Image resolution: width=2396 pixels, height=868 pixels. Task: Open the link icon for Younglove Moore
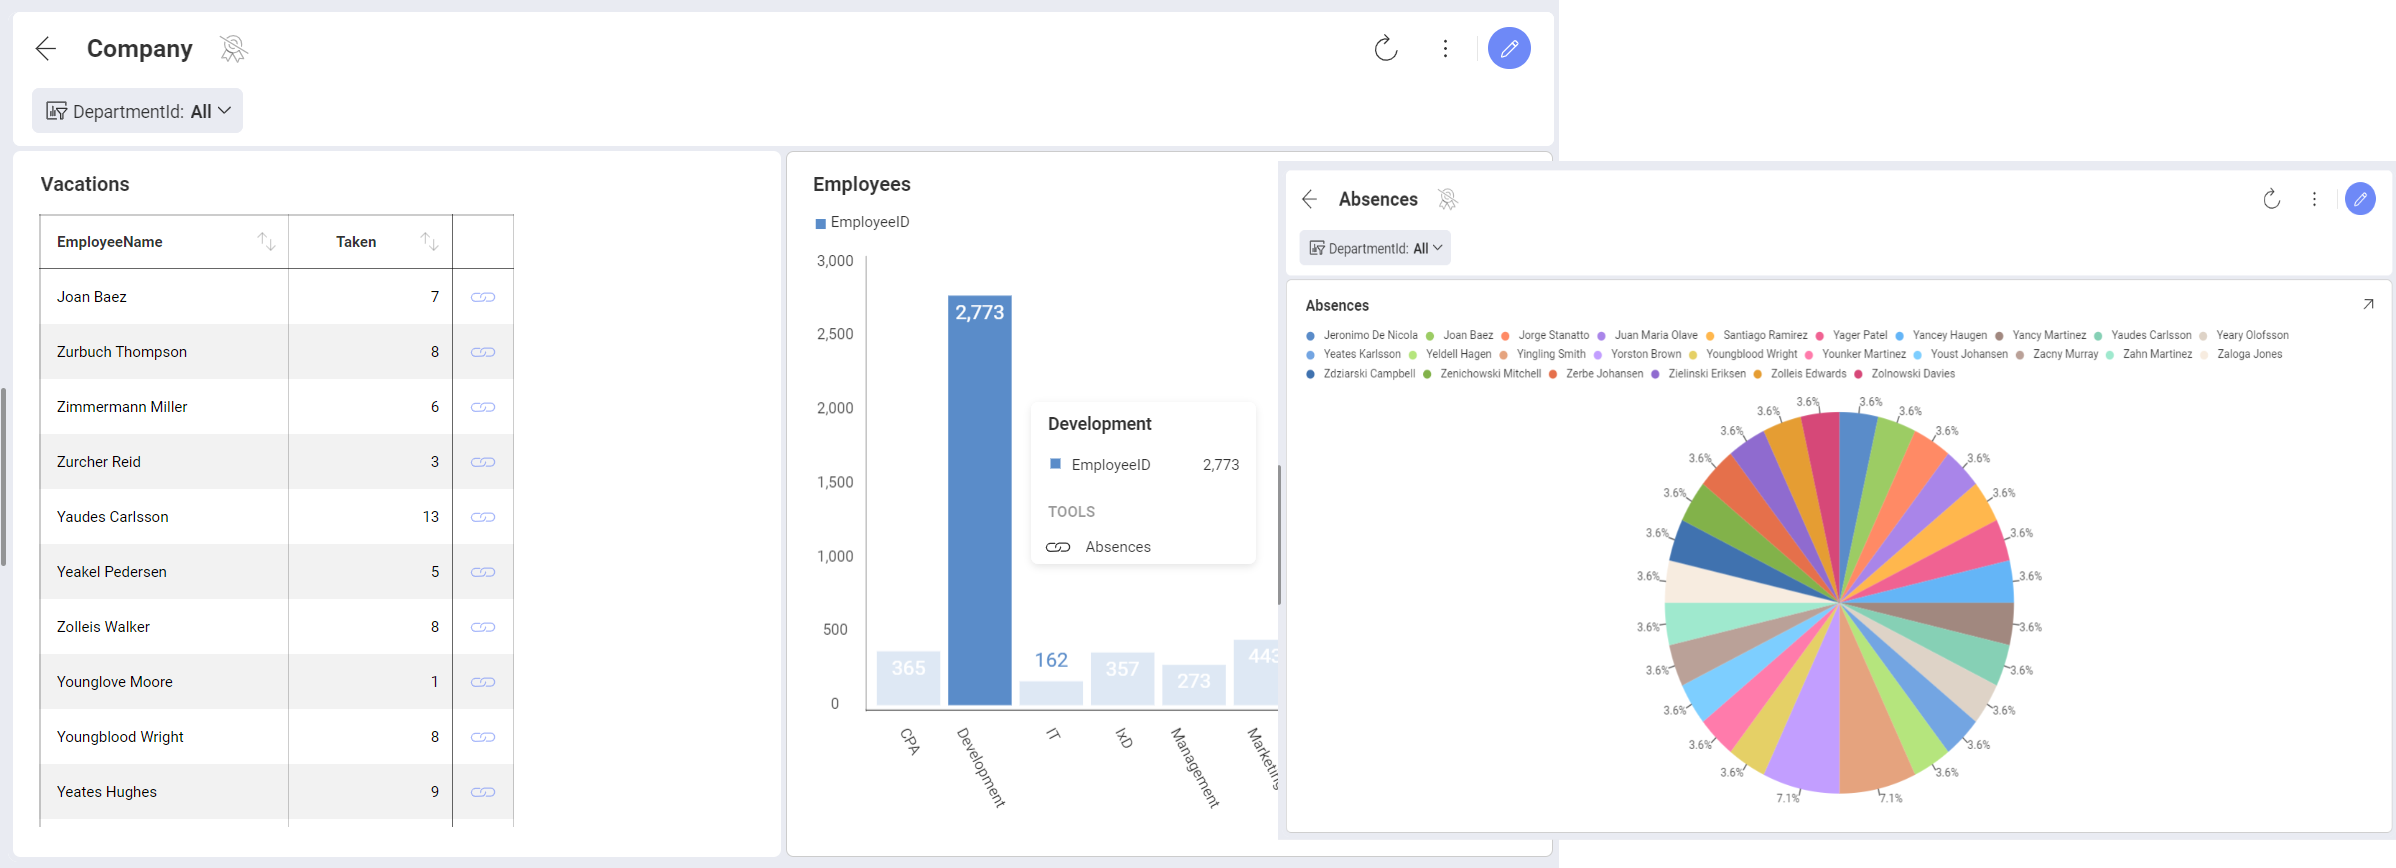pos(483,682)
